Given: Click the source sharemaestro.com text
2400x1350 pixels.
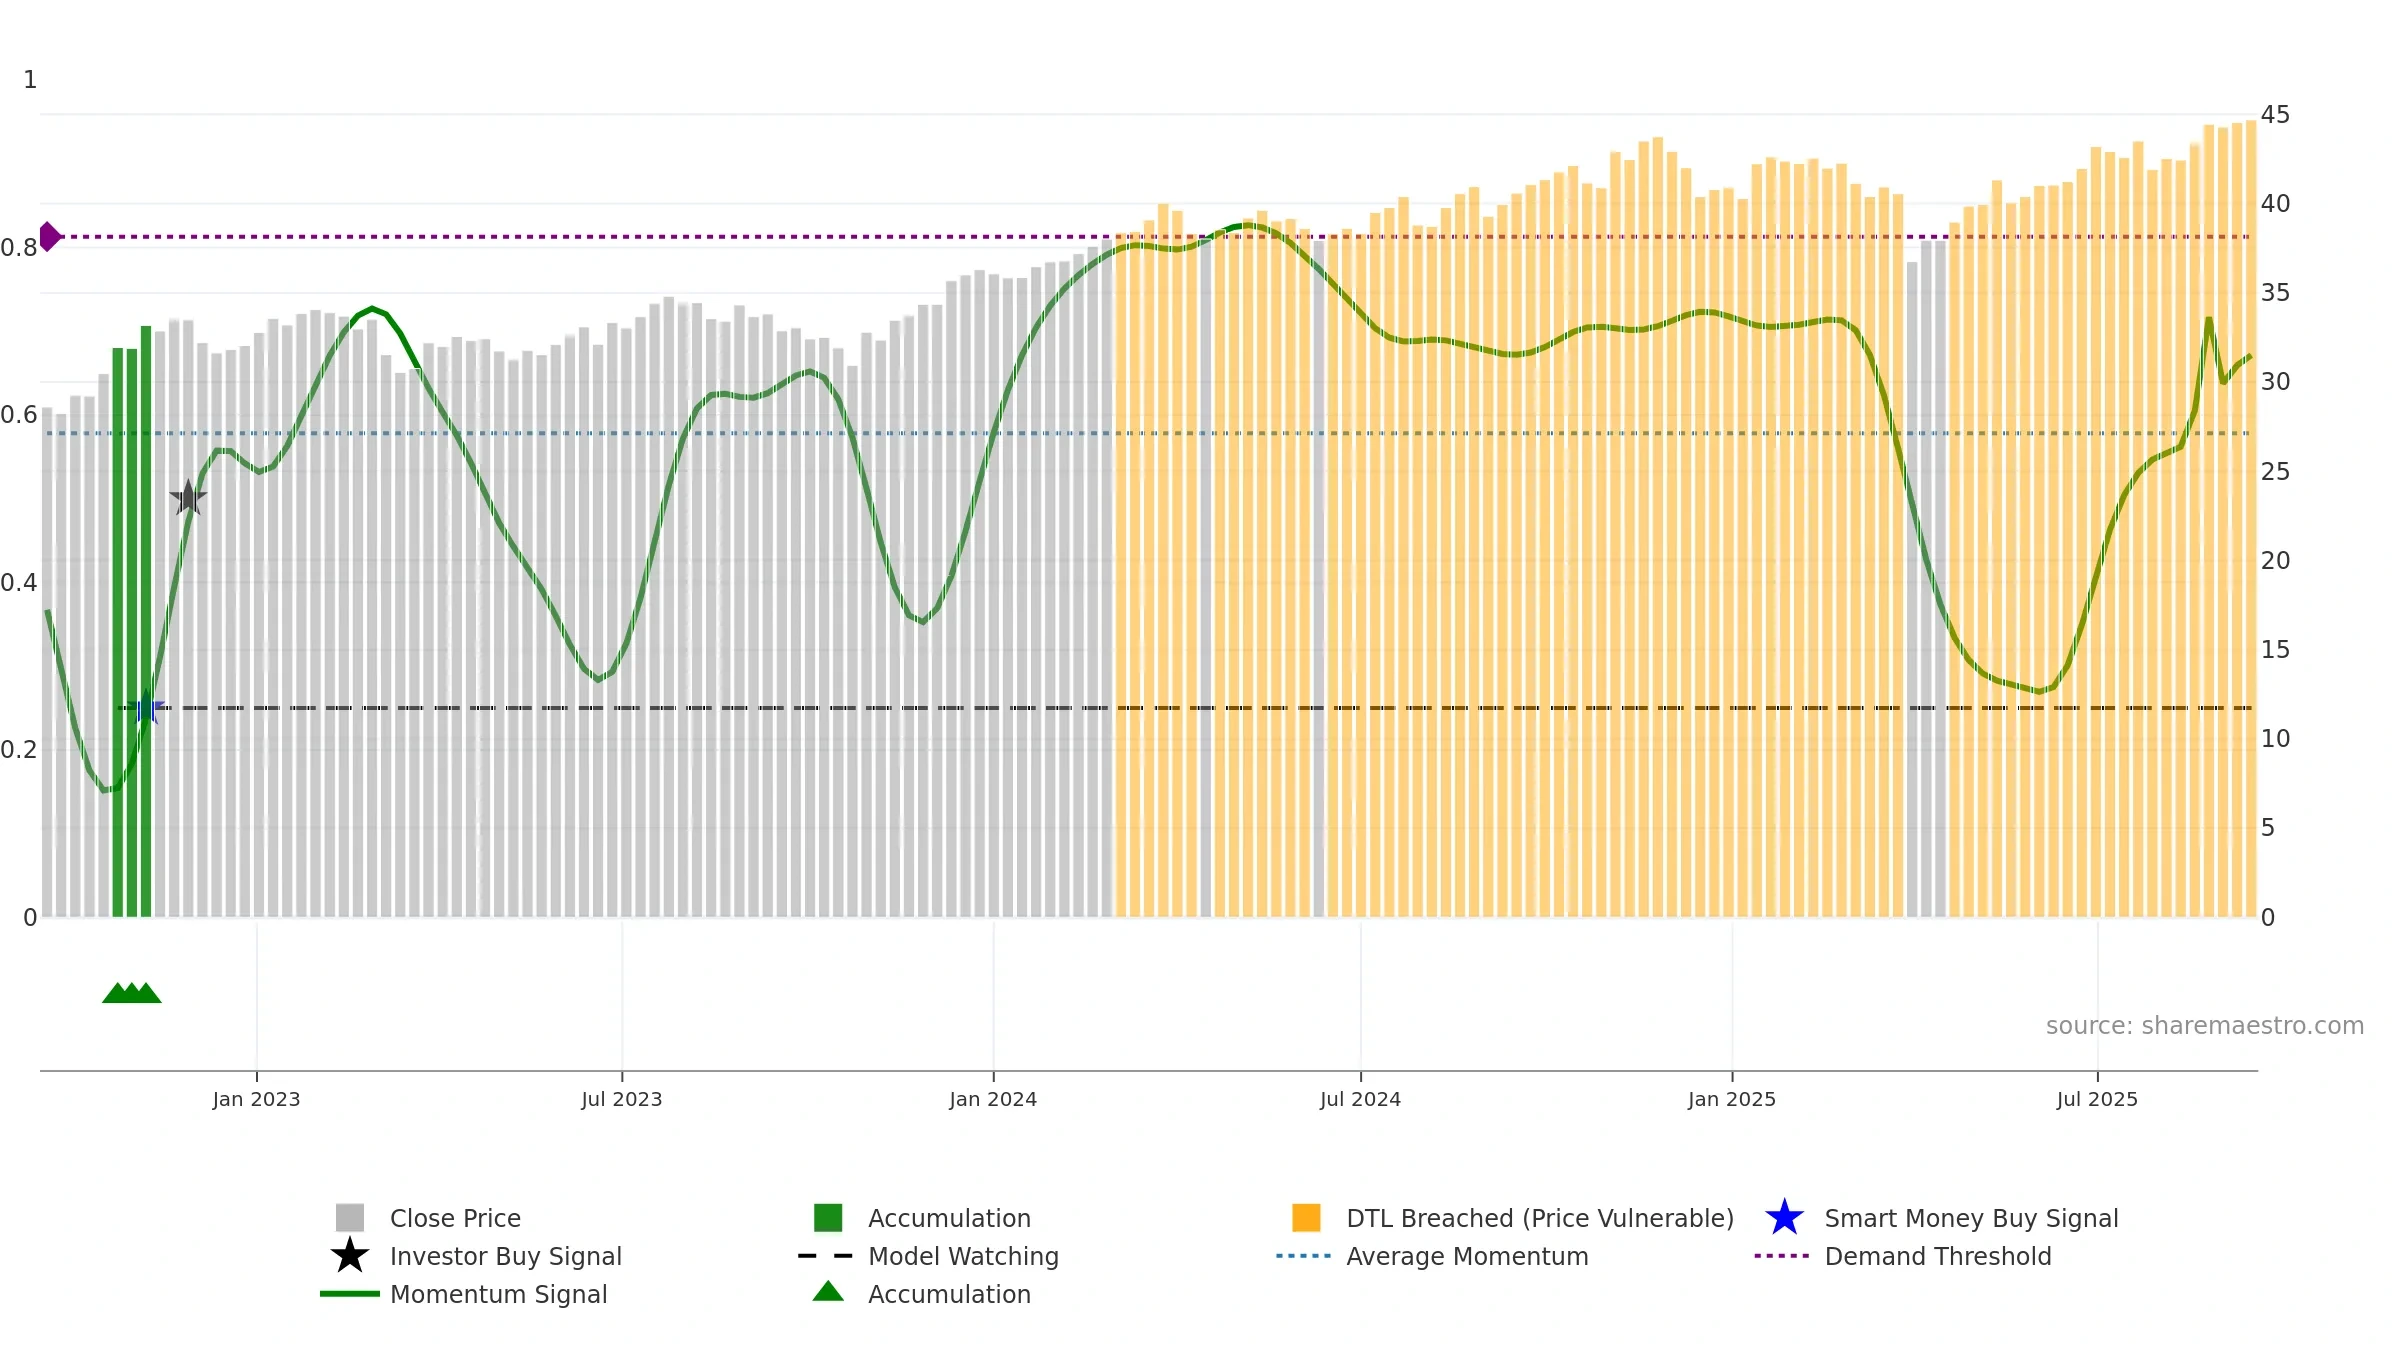Looking at the screenshot, I should [2205, 1025].
